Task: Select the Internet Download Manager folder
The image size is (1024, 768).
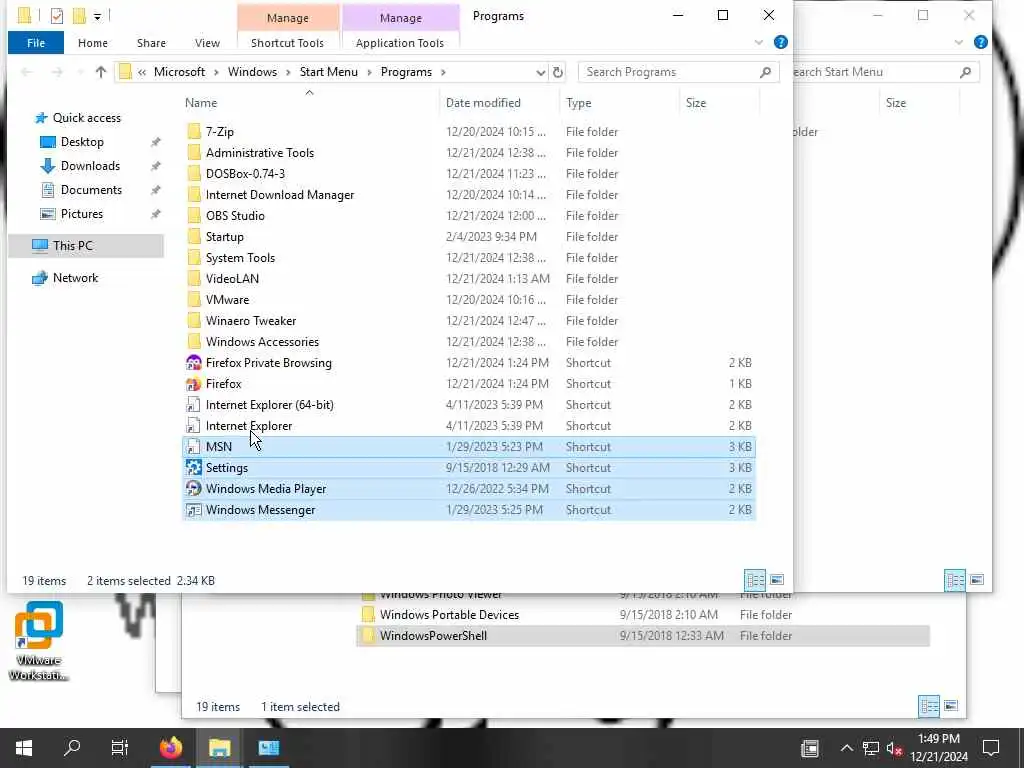Action: click(280, 195)
